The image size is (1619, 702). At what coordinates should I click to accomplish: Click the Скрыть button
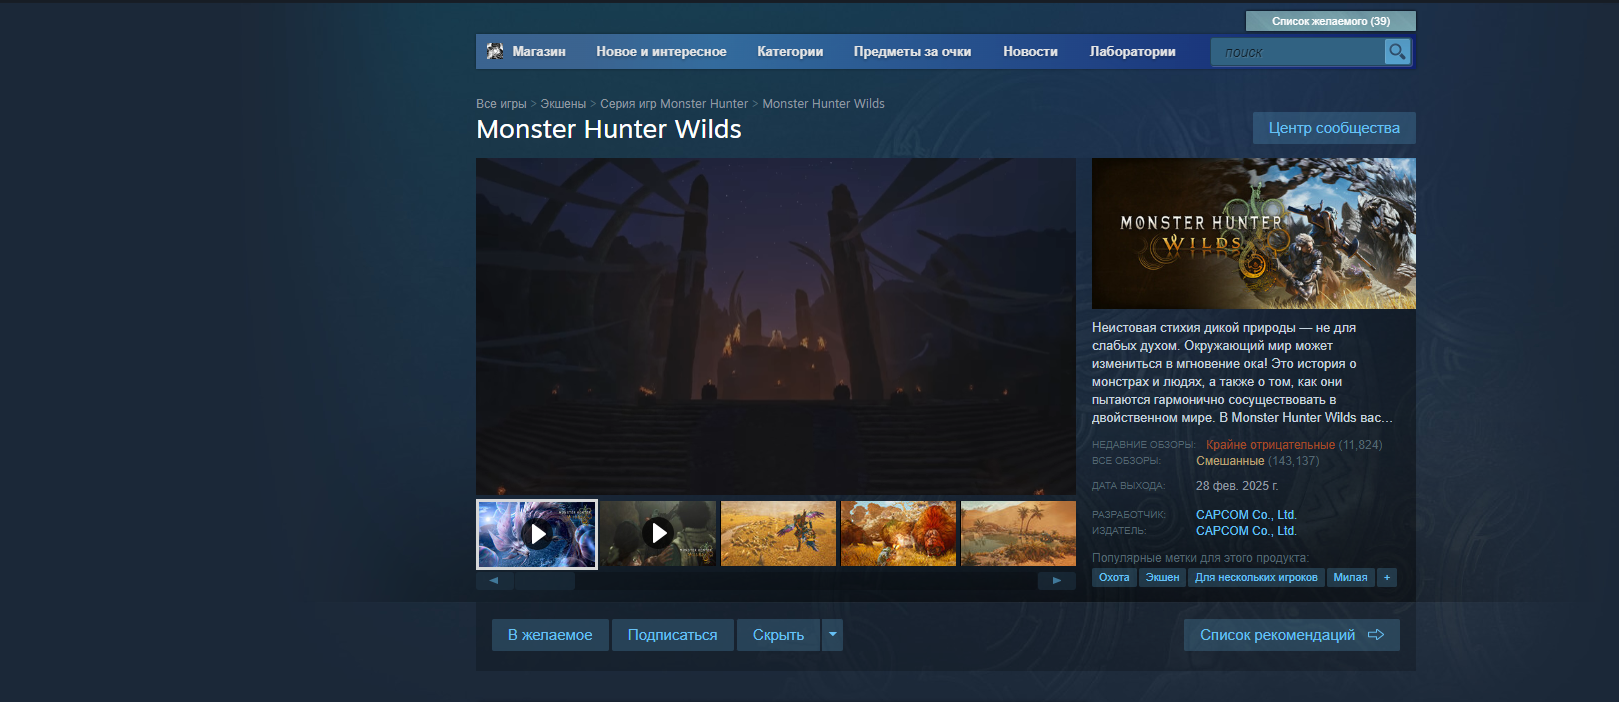point(778,635)
